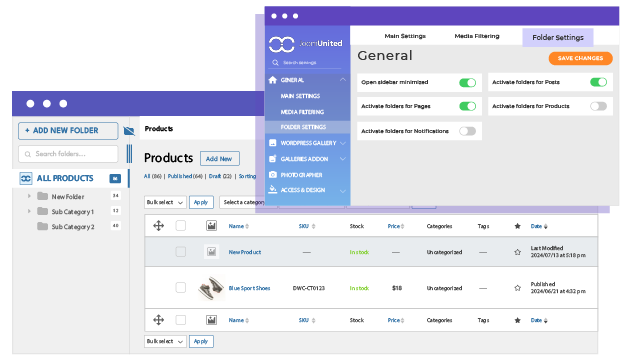Screen dimensions: 631x361
Task: Open the bottom Bulk select dropdown
Action: point(165,341)
